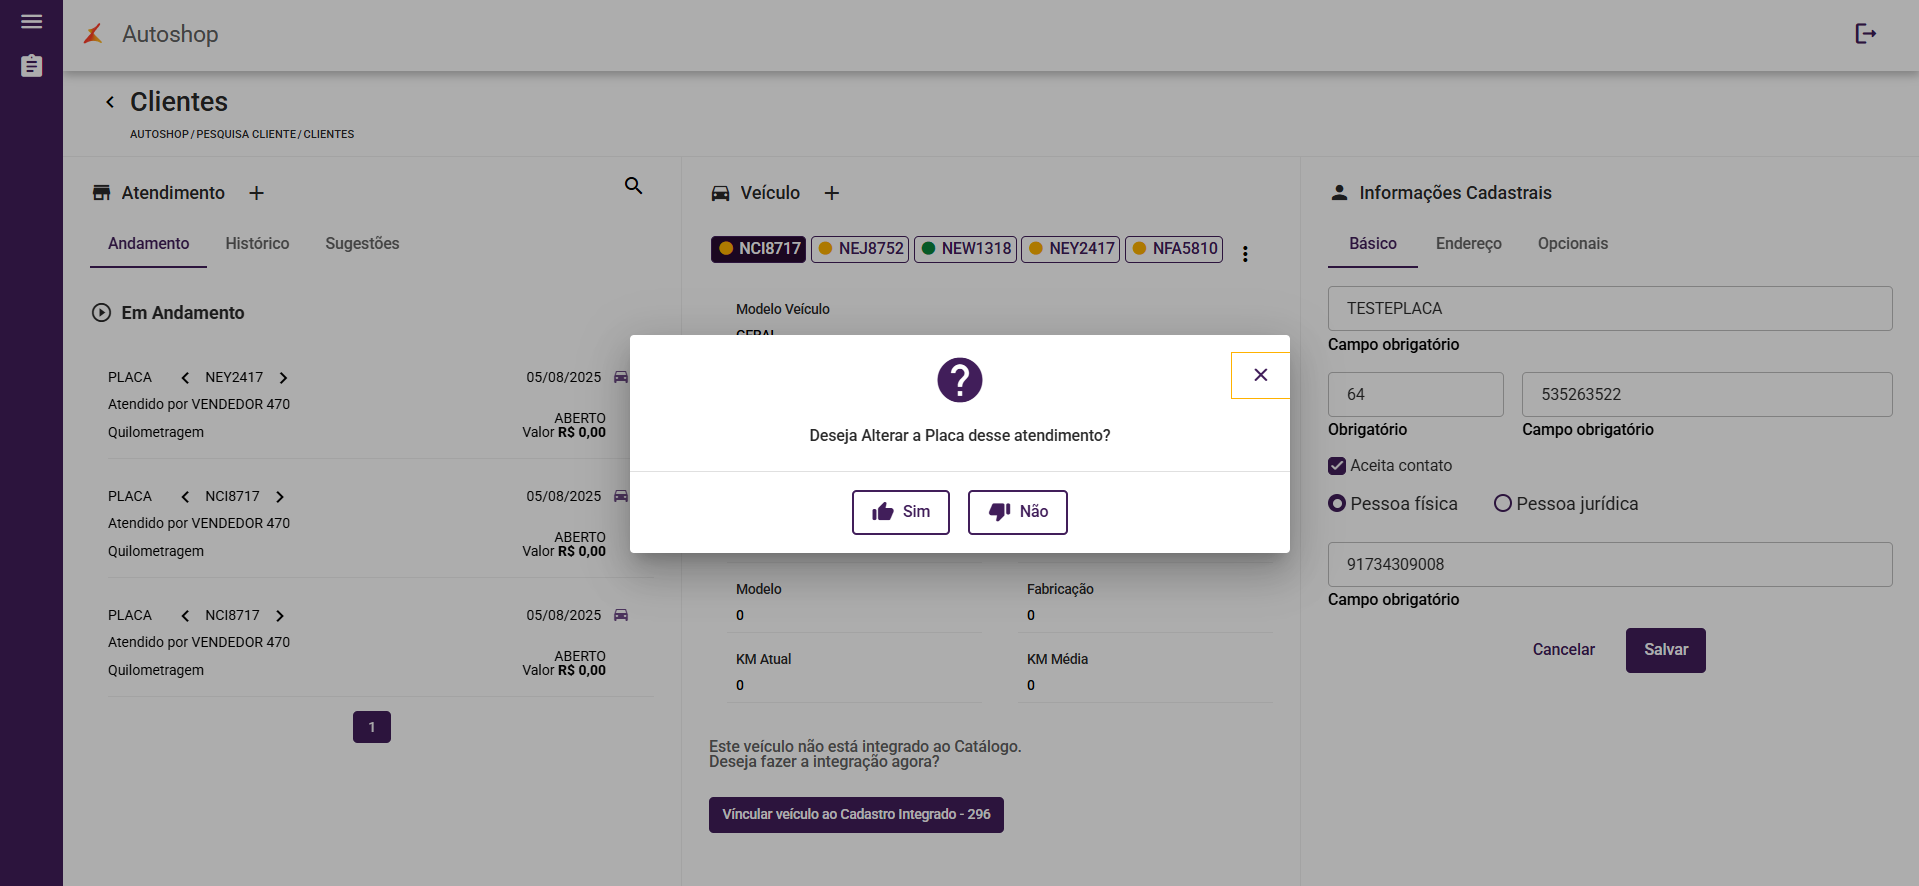Click the clipboard icon in sidebar

click(31, 66)
